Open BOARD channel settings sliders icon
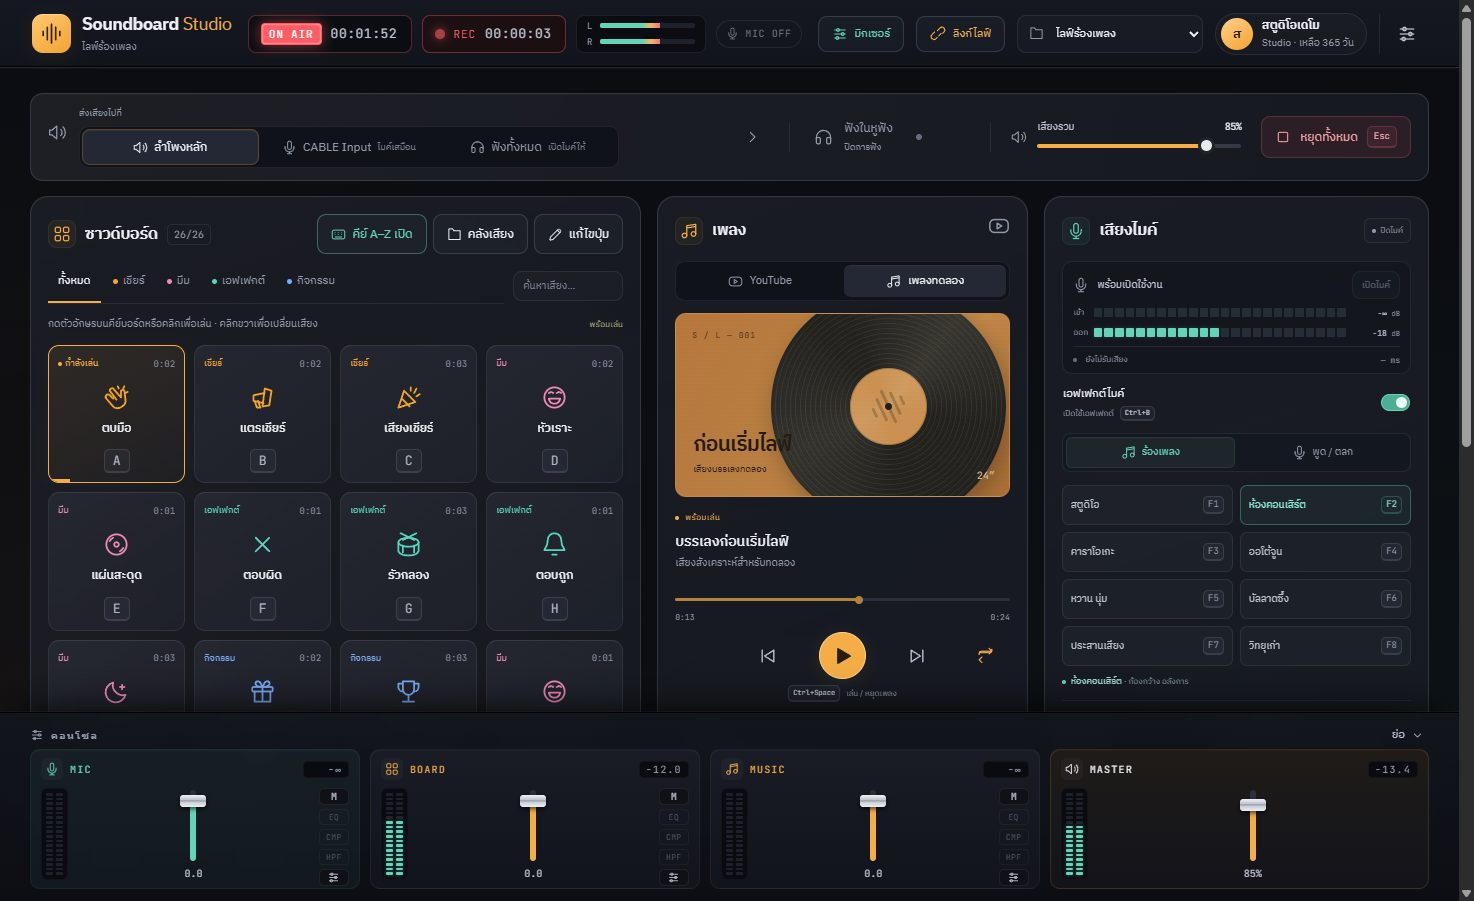The image size is (1474, 901). pyautogui.click(x=673, y=877)
